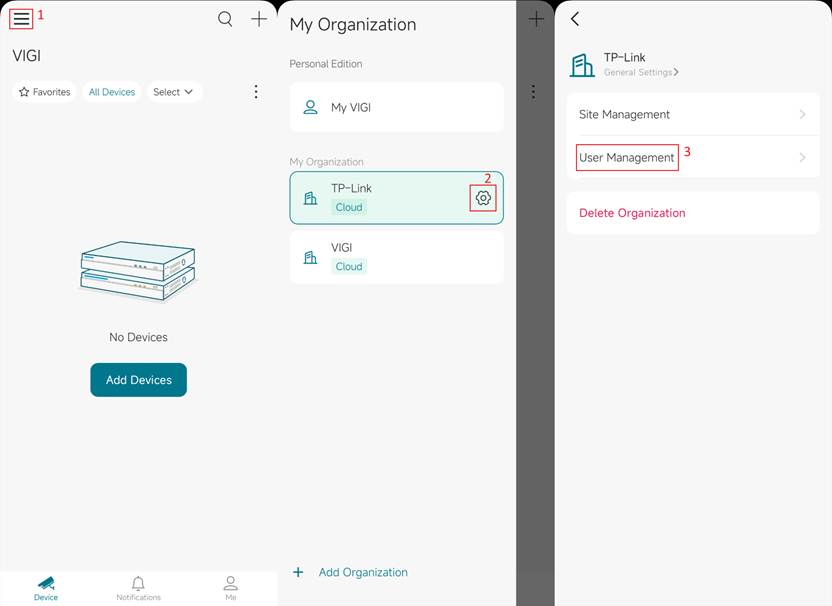Open TP-Link organization settings gear
832x606 pixels.
(x=483, y=198)
